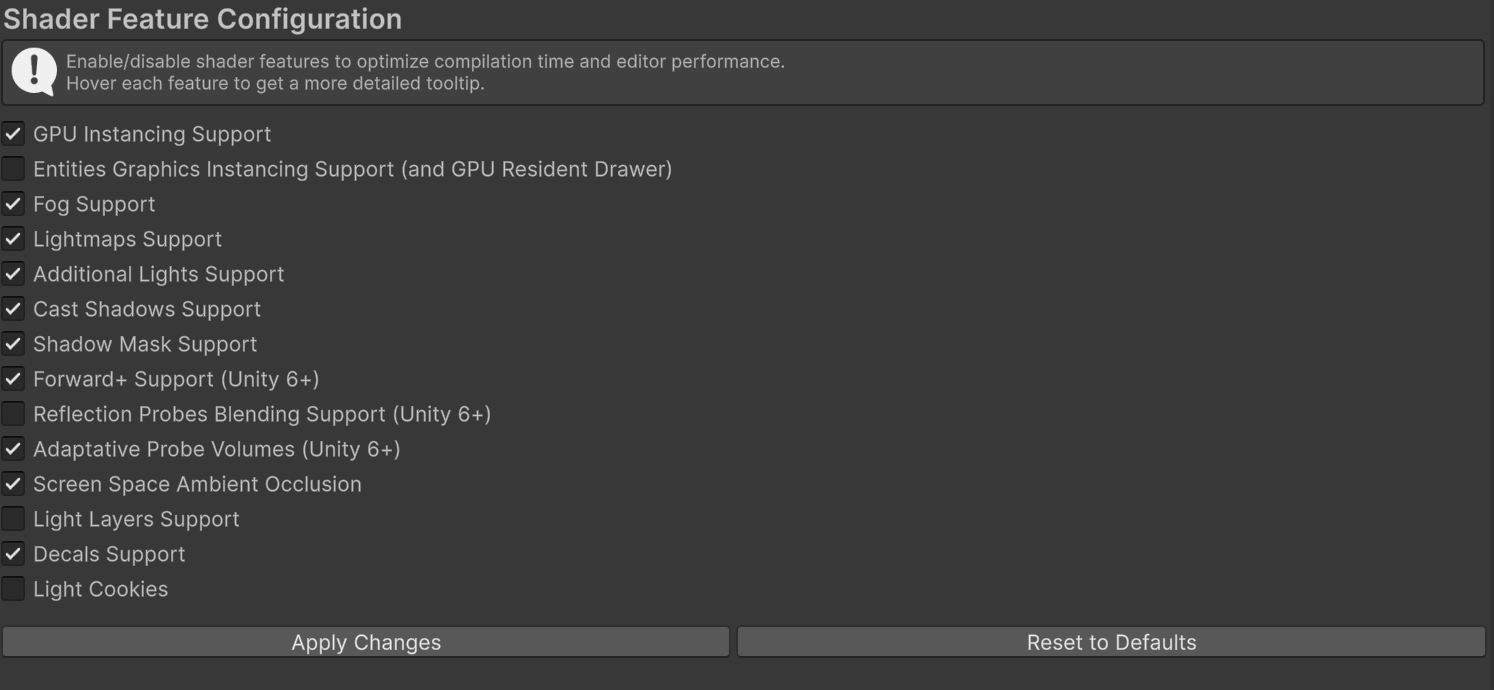Enable Reflection Probes Blending Support
The height and width of the screenshot is (690, 1494).
(13, 414)
